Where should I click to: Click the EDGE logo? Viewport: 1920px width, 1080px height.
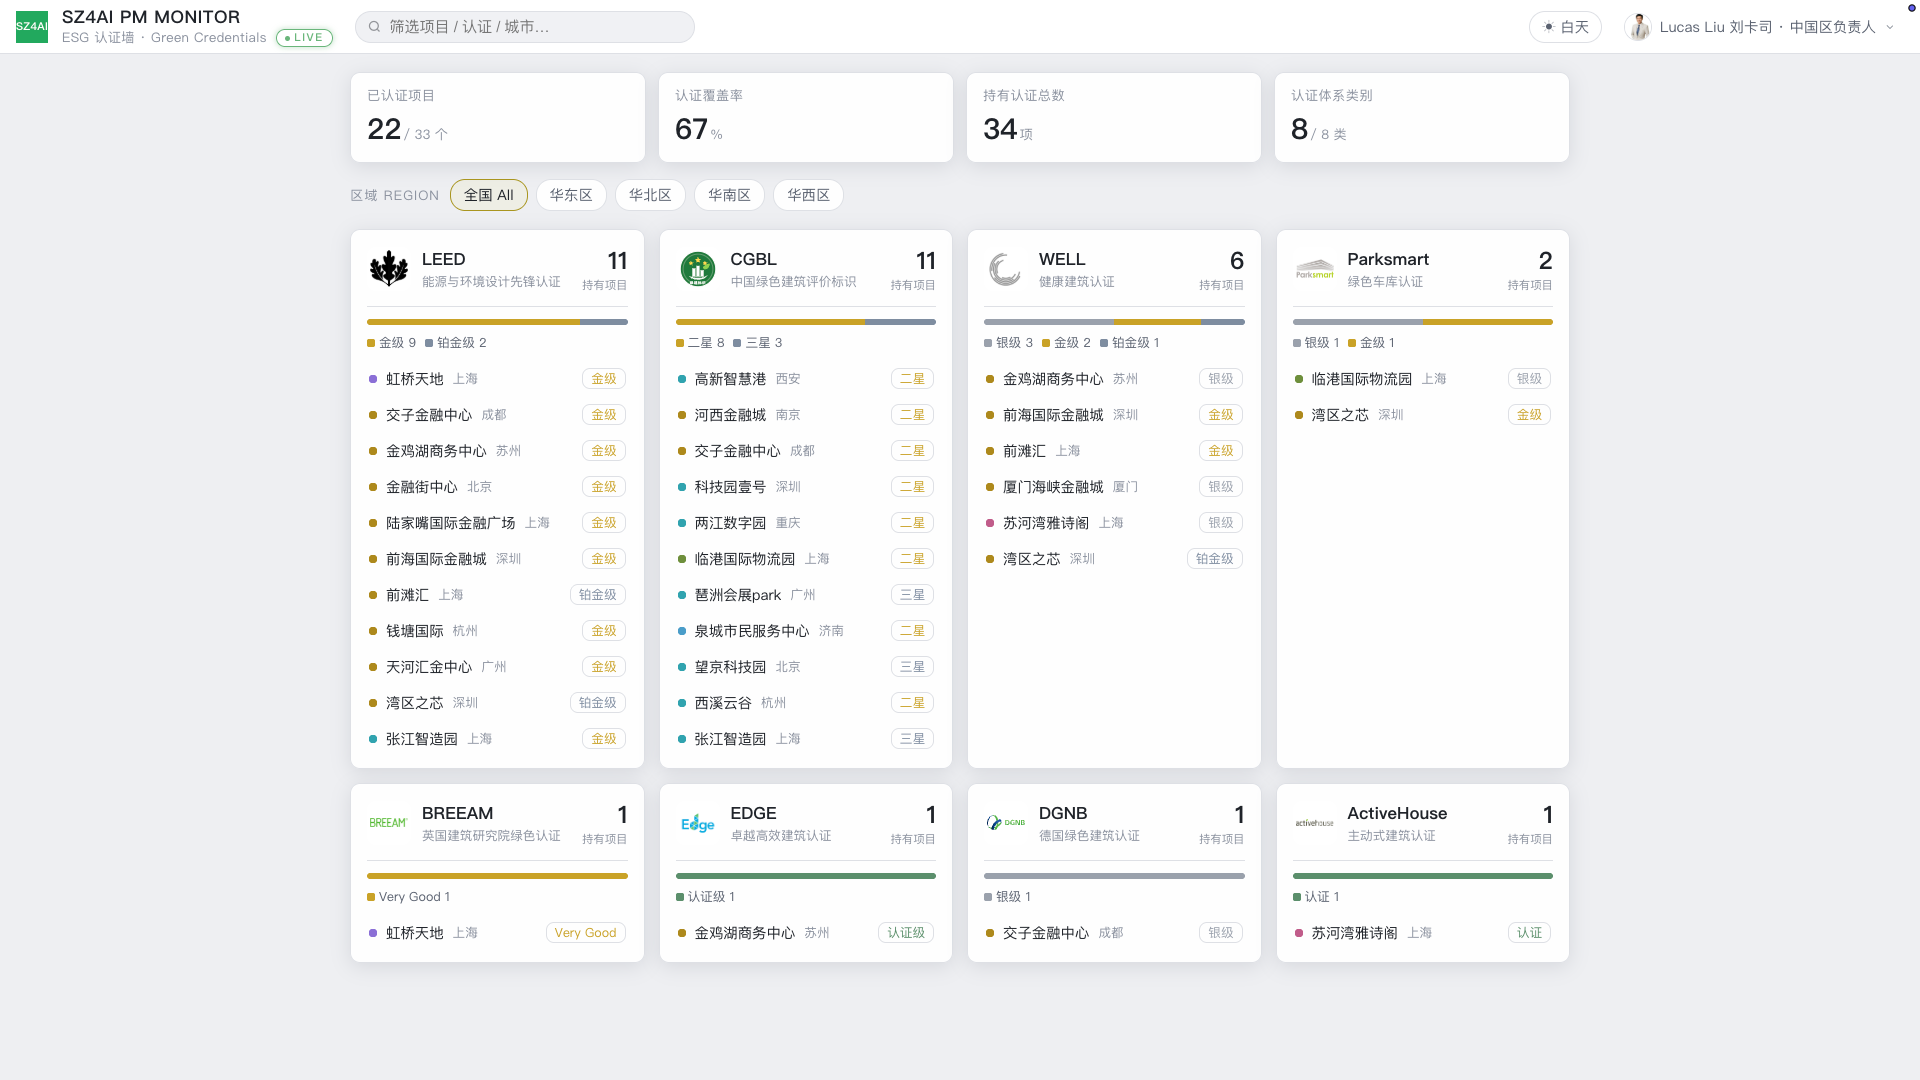(698, 823)
